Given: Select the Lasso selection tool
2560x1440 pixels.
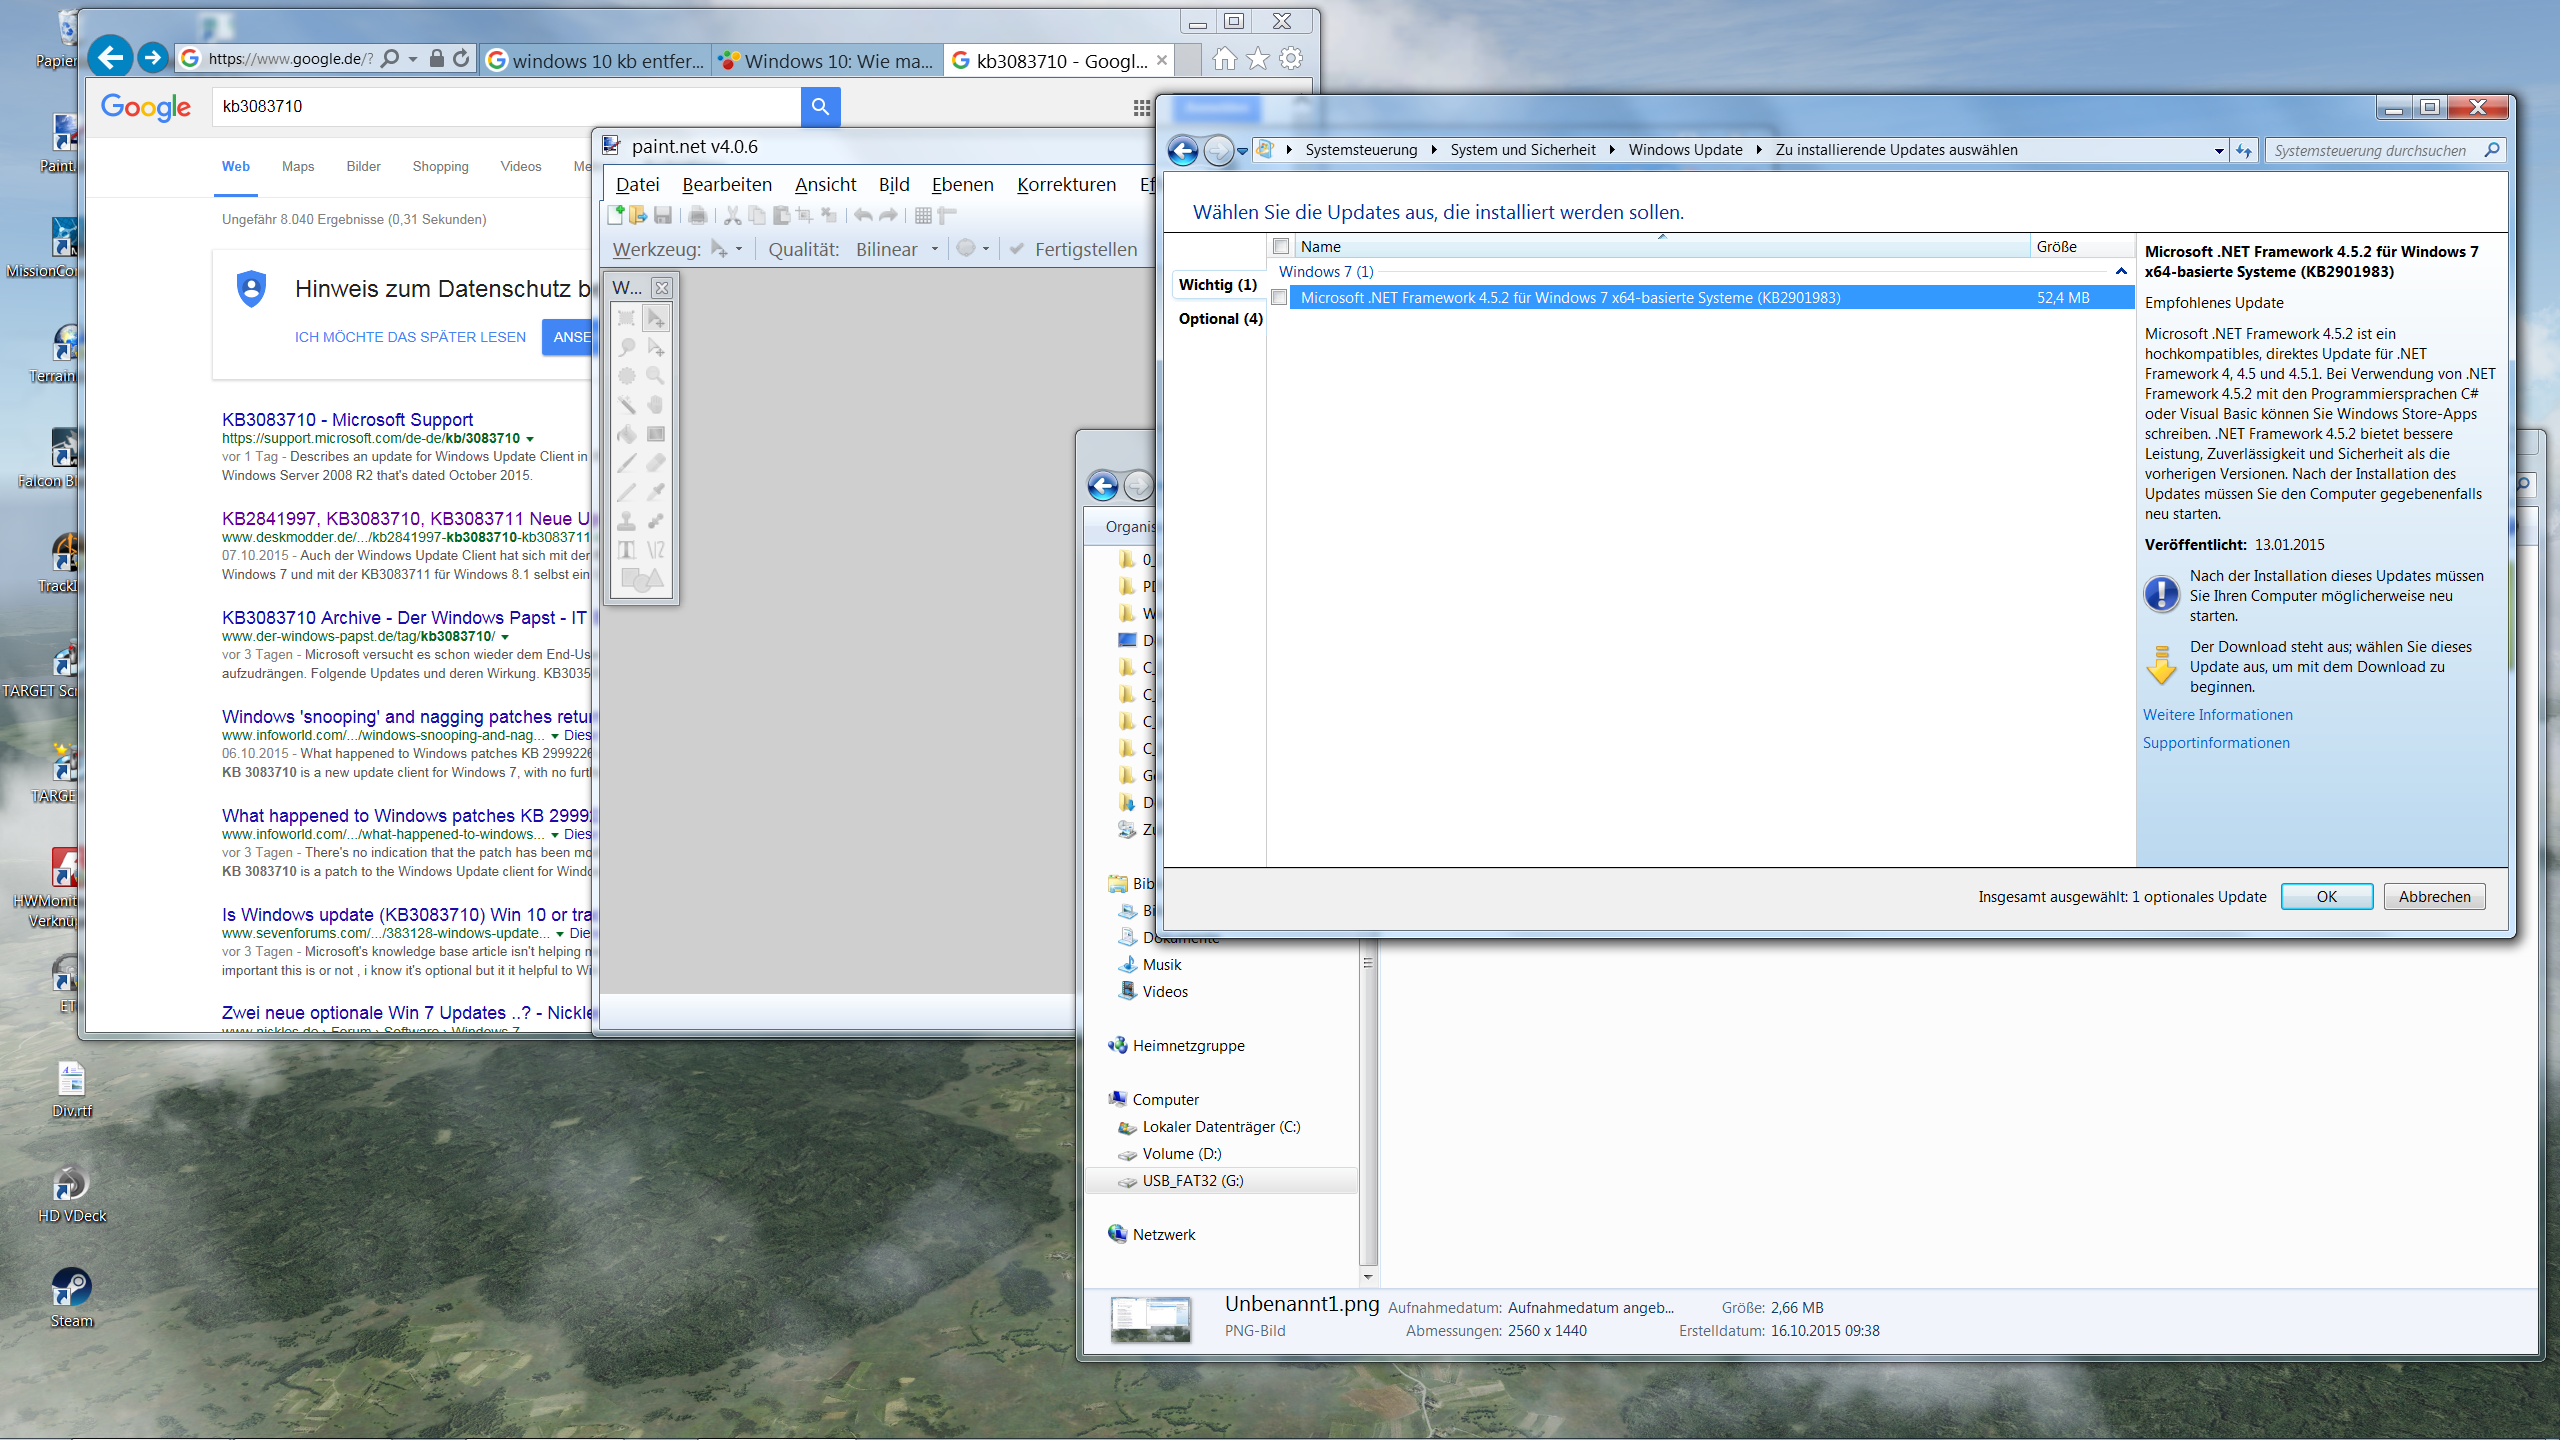Looking at the screenshot, I should [627, 347].
